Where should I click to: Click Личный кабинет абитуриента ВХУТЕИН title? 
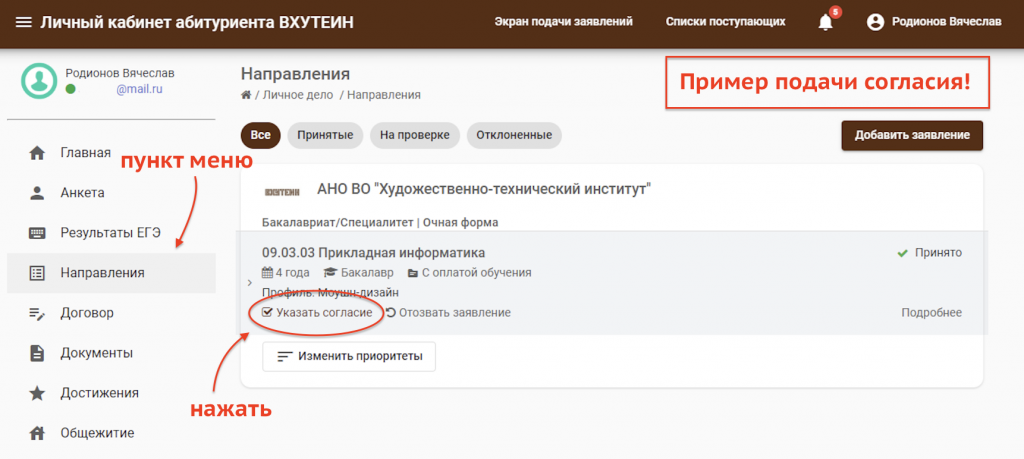[x=197, y=23]
